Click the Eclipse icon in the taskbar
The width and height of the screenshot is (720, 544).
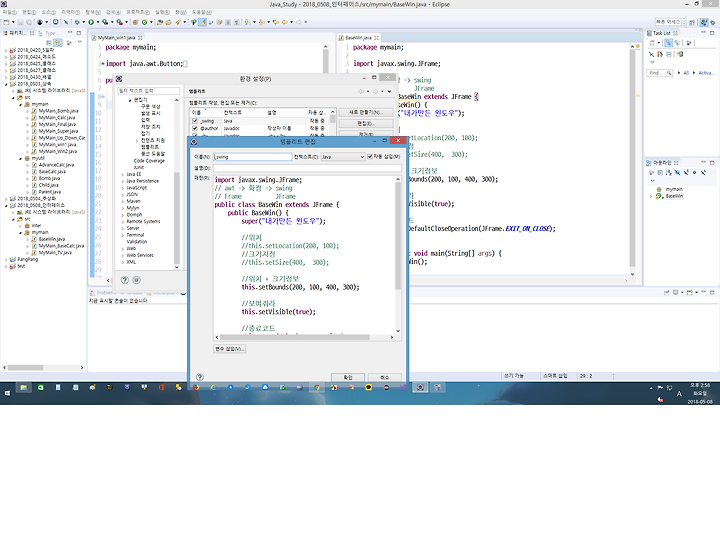click(x=420, y=387)
